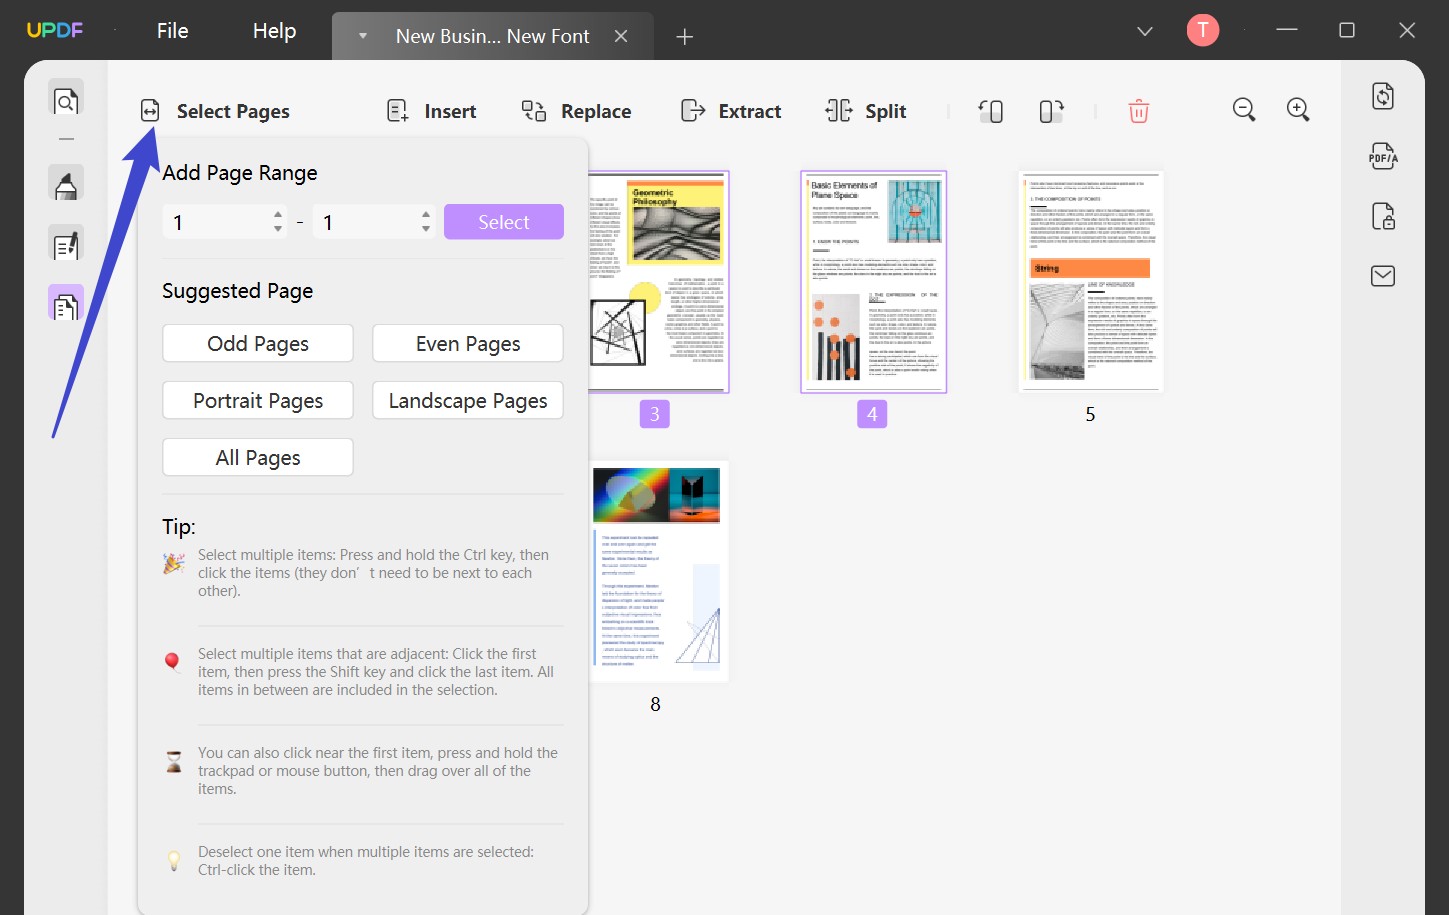Click the page number 3 label
Viewport: 1449px width, 915px height.
655,414
